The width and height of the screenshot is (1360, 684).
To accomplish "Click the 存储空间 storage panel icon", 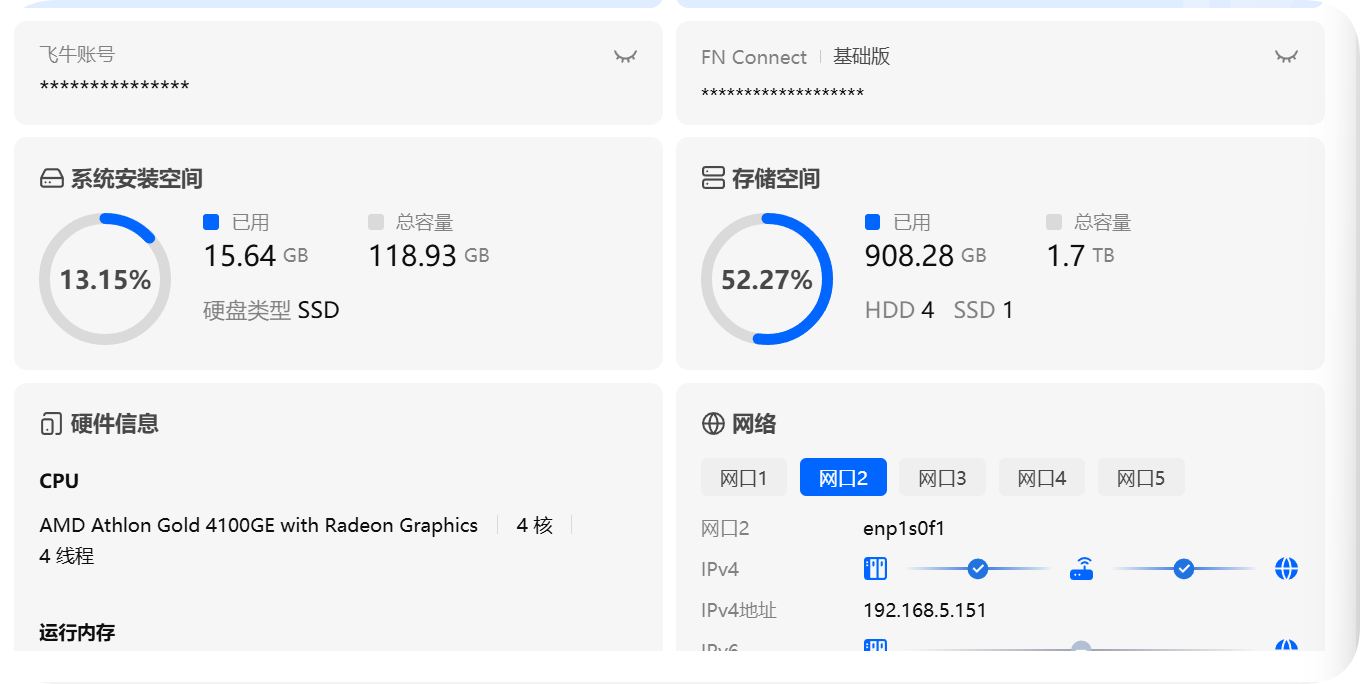I will point(710,177).
